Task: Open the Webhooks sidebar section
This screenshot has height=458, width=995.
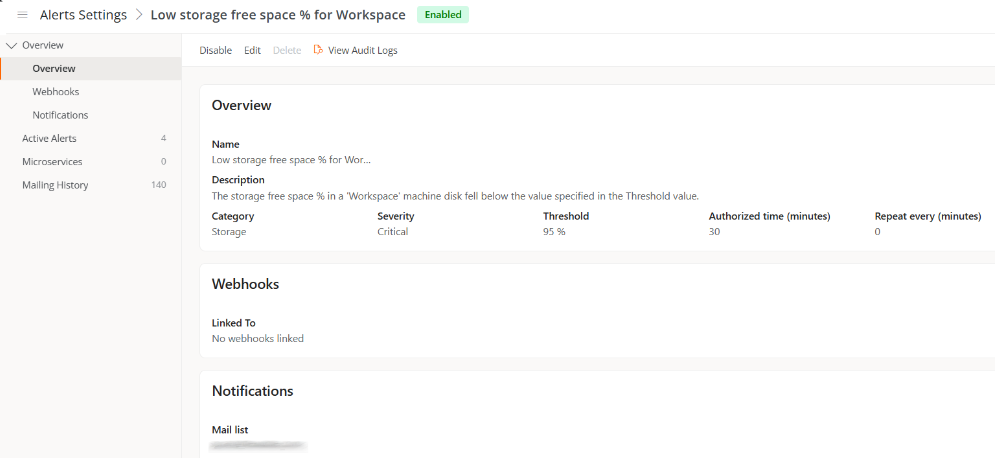Action: coord(55,92)
